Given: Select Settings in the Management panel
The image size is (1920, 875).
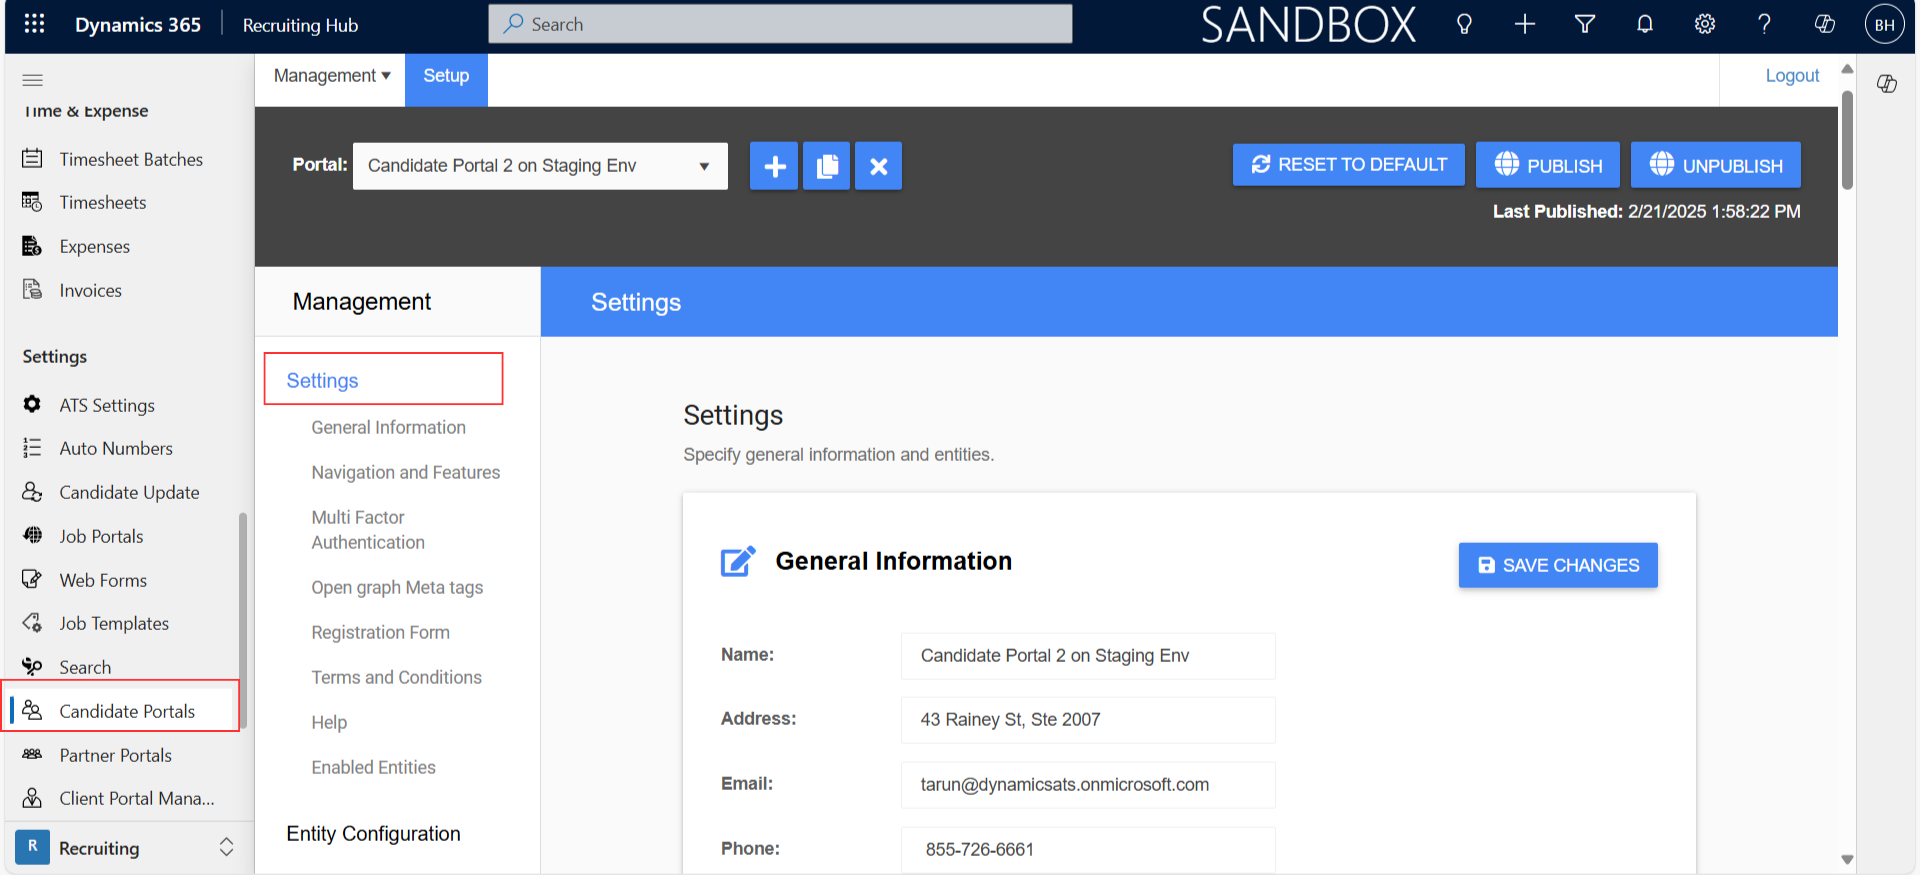Looking at the screenshot, I should pyautogui.click(x=322, y=380).
